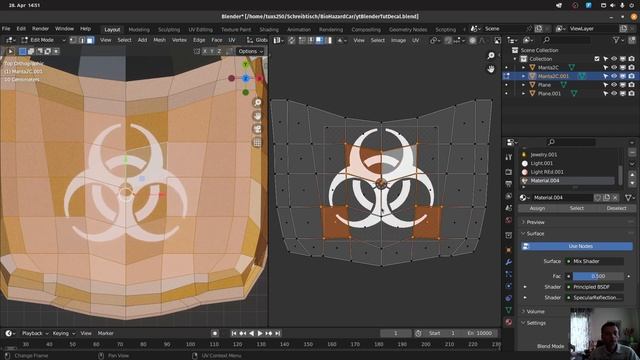This screenshot has height=360, width=640.
Task: Click the zoom magnifier in 3D viewport
Action: pyautogui.click(x=257, y=102)
